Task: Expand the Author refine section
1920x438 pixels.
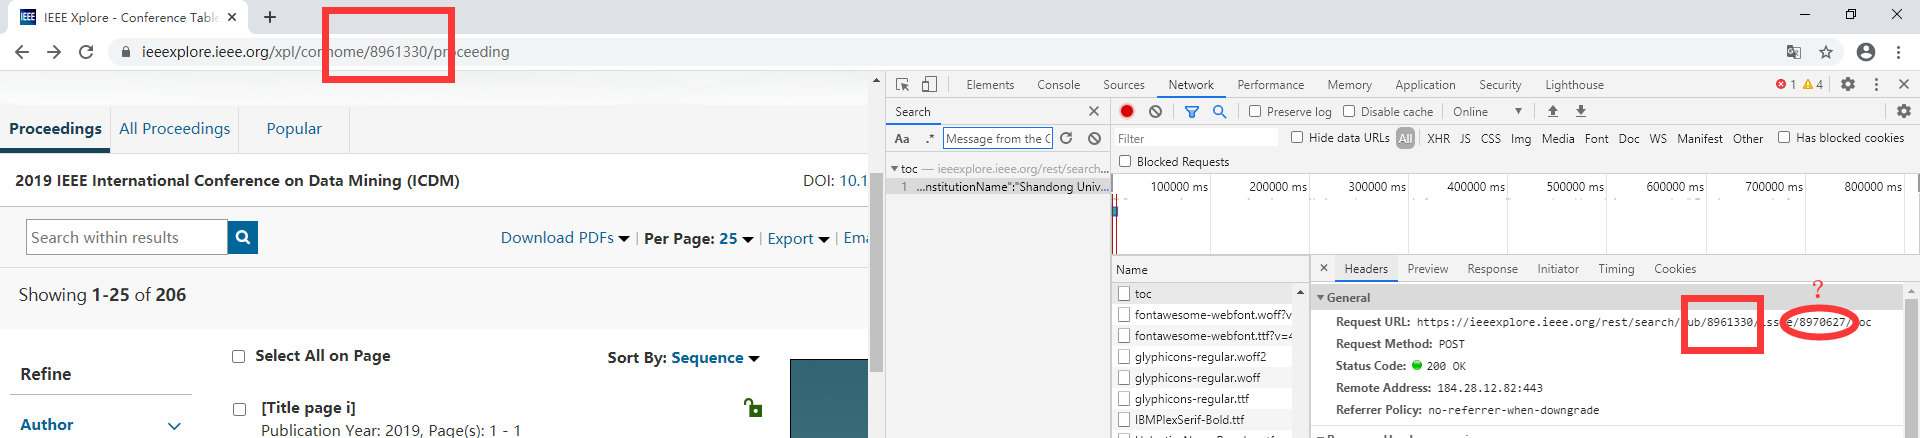Action: (174, 425)
